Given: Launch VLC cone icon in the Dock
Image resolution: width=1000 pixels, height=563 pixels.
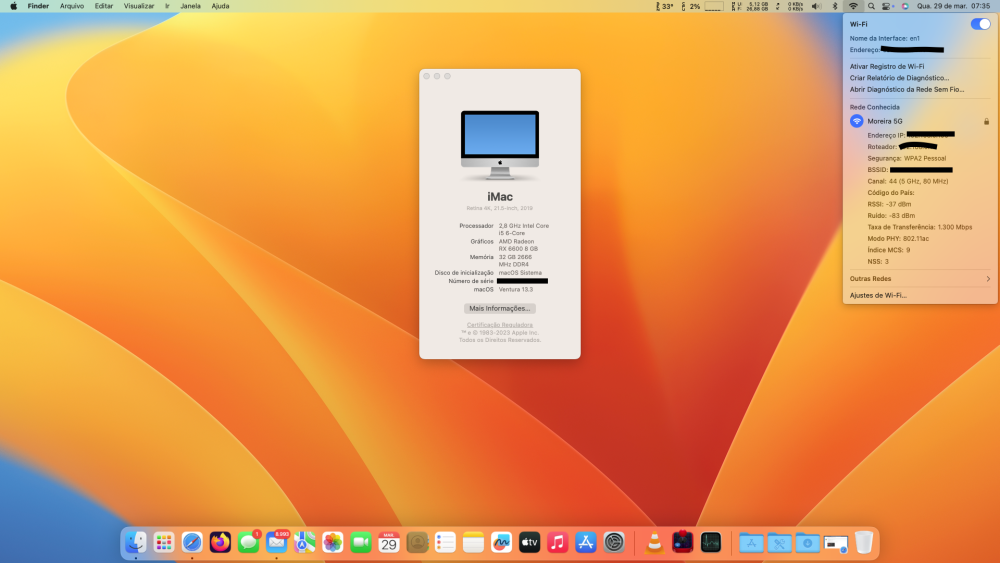Looking at the screenshot, I should click(x=654, y=543).
